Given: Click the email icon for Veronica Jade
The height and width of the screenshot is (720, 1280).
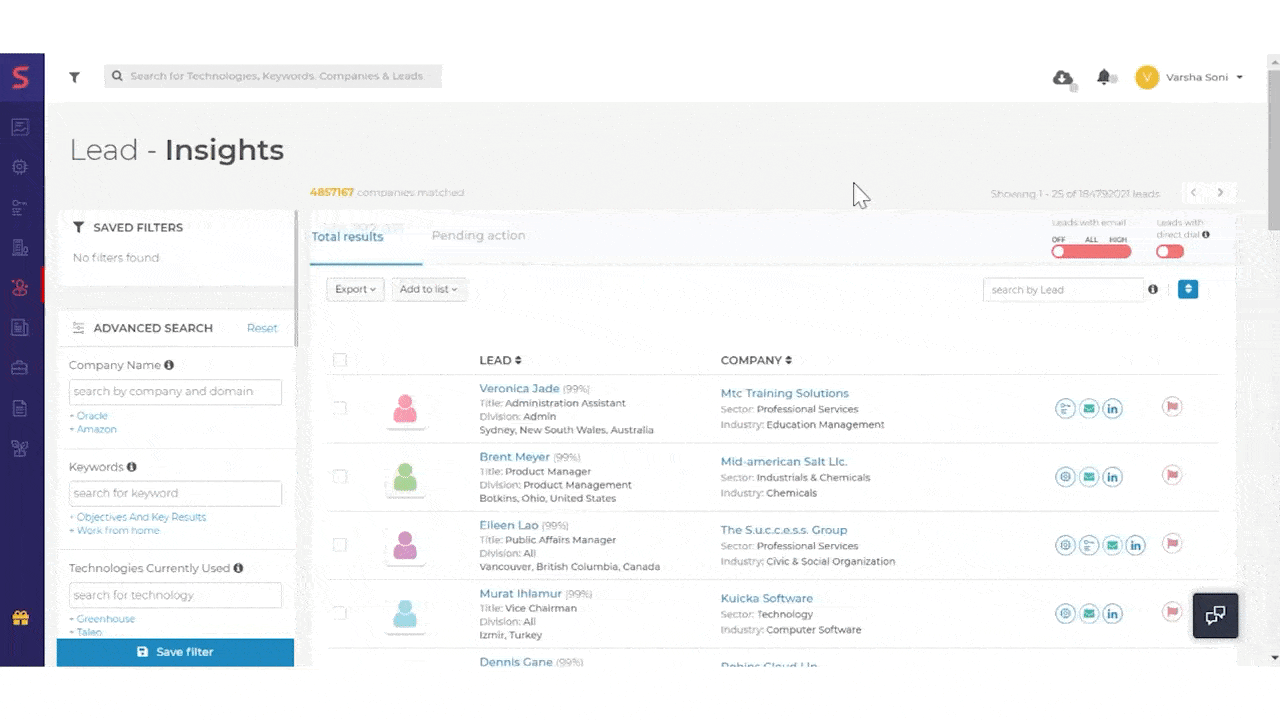Looking at the screenshot, I should click(1088, 408).
